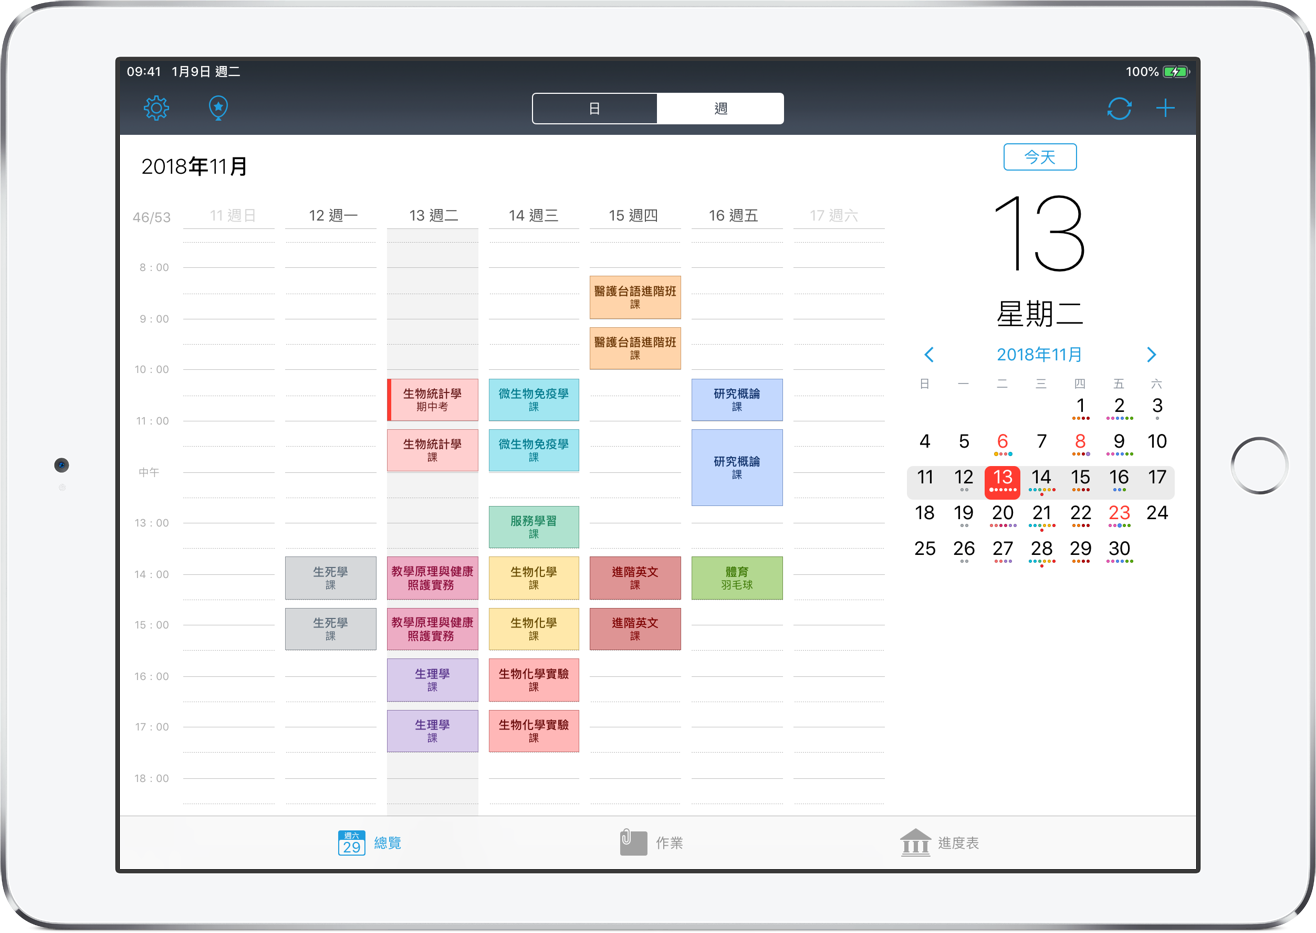Image resolution: width=1316 pixels, height=933 pixels.
Task: Select November 1 in mini calendar
Action: [1080, 407]
